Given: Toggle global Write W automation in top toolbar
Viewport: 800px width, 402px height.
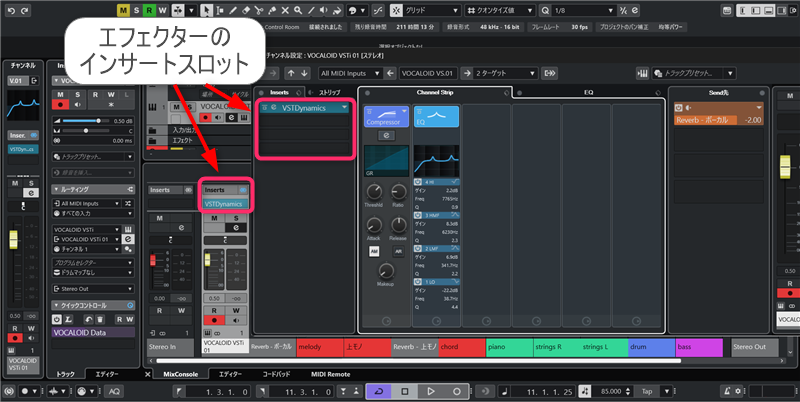Looking at the screenshot, I should pos(162,10).
